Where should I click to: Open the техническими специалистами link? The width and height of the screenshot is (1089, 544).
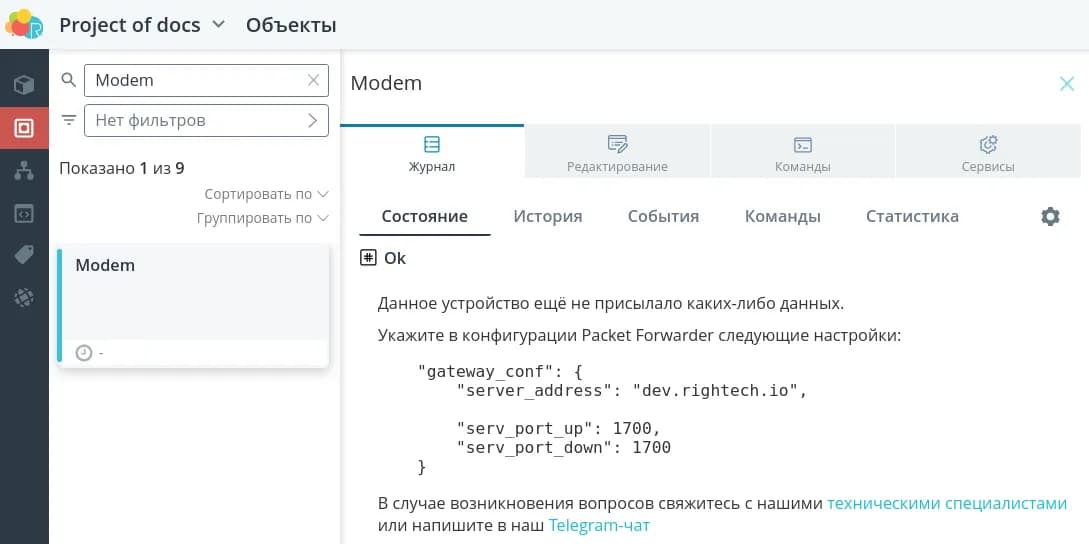[946, 503]
